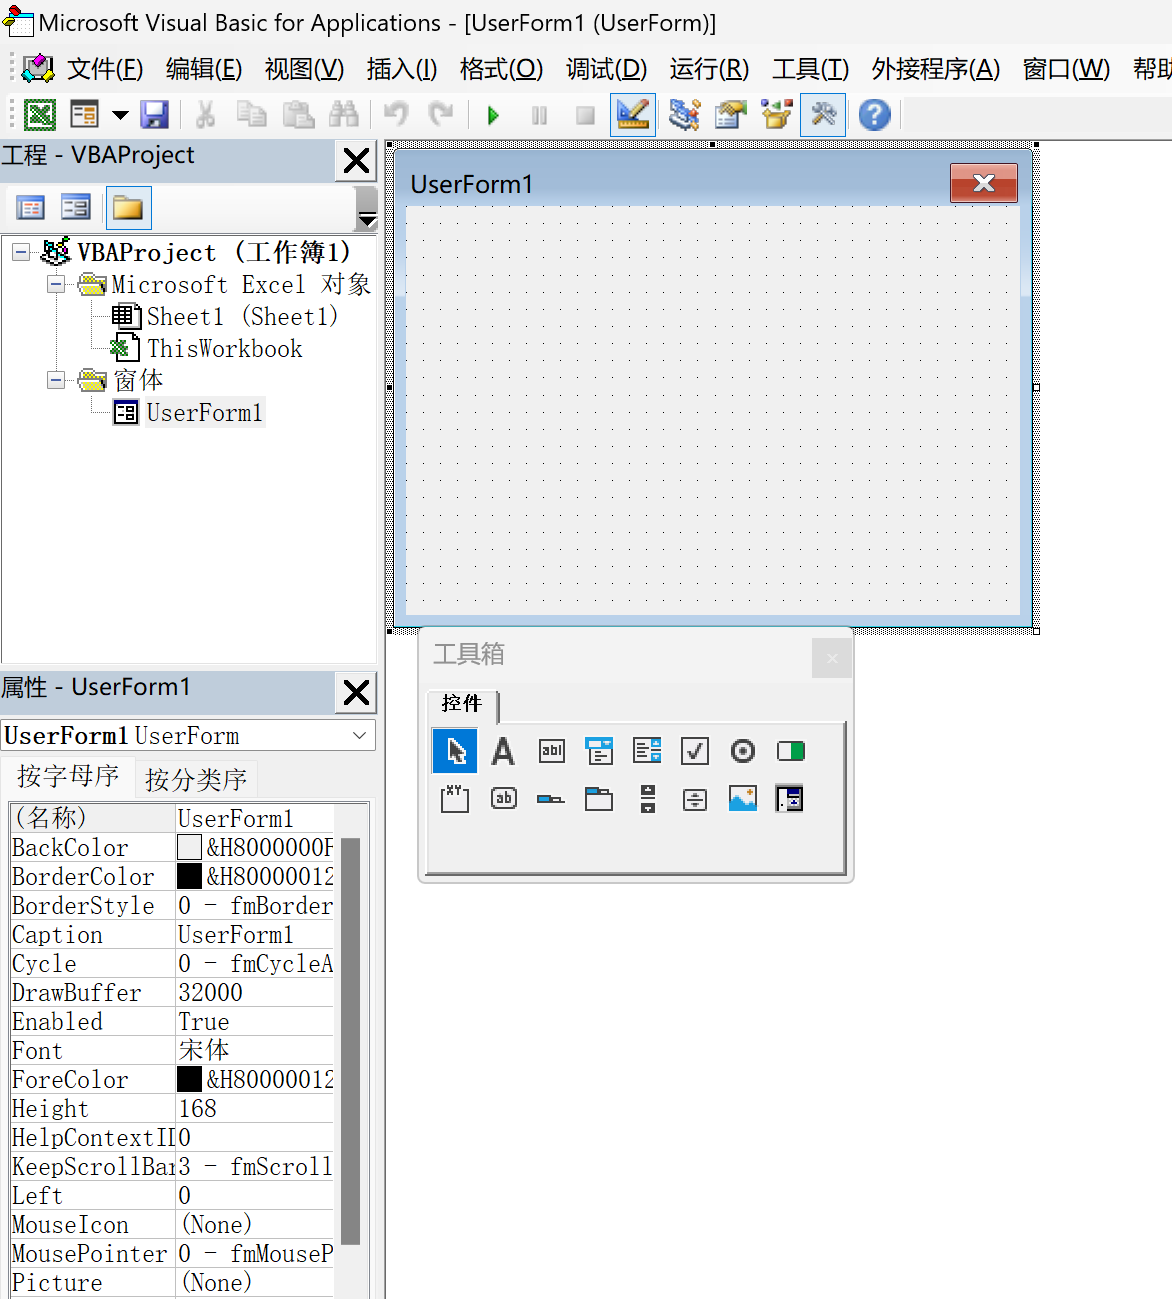
Task: Switch to the 控件 tab in the toolbox
Action: pyautogui.click(x=462, y=704)
